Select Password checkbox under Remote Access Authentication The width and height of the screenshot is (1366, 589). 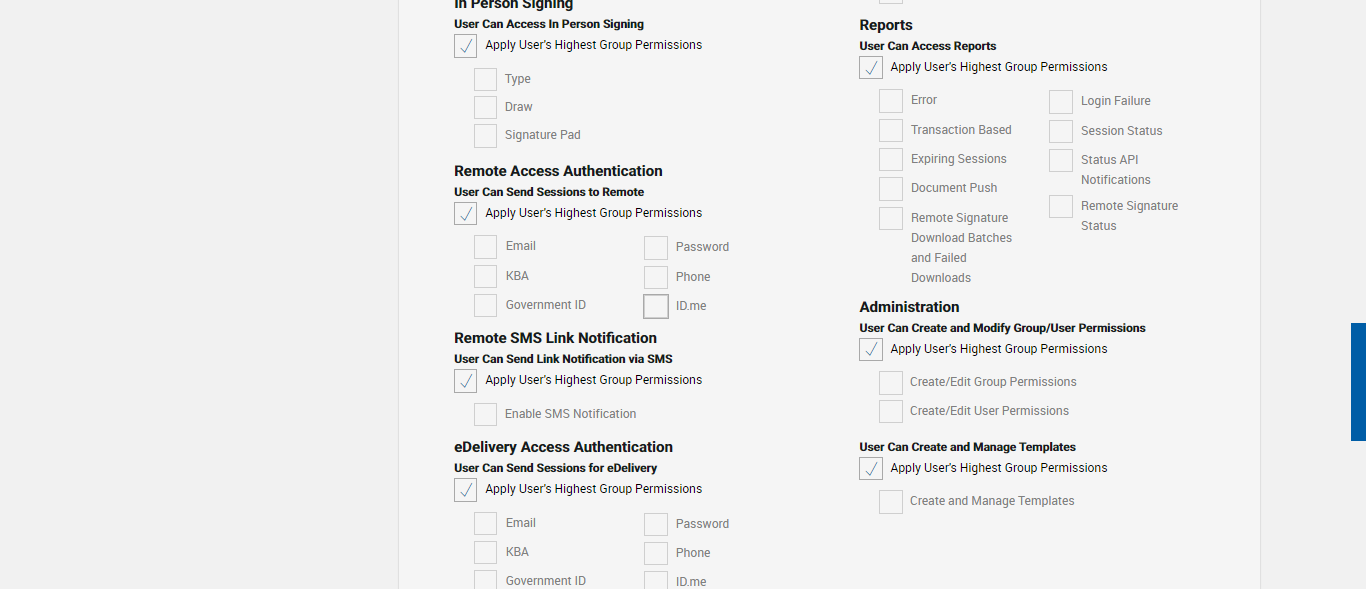click(656, 248)
